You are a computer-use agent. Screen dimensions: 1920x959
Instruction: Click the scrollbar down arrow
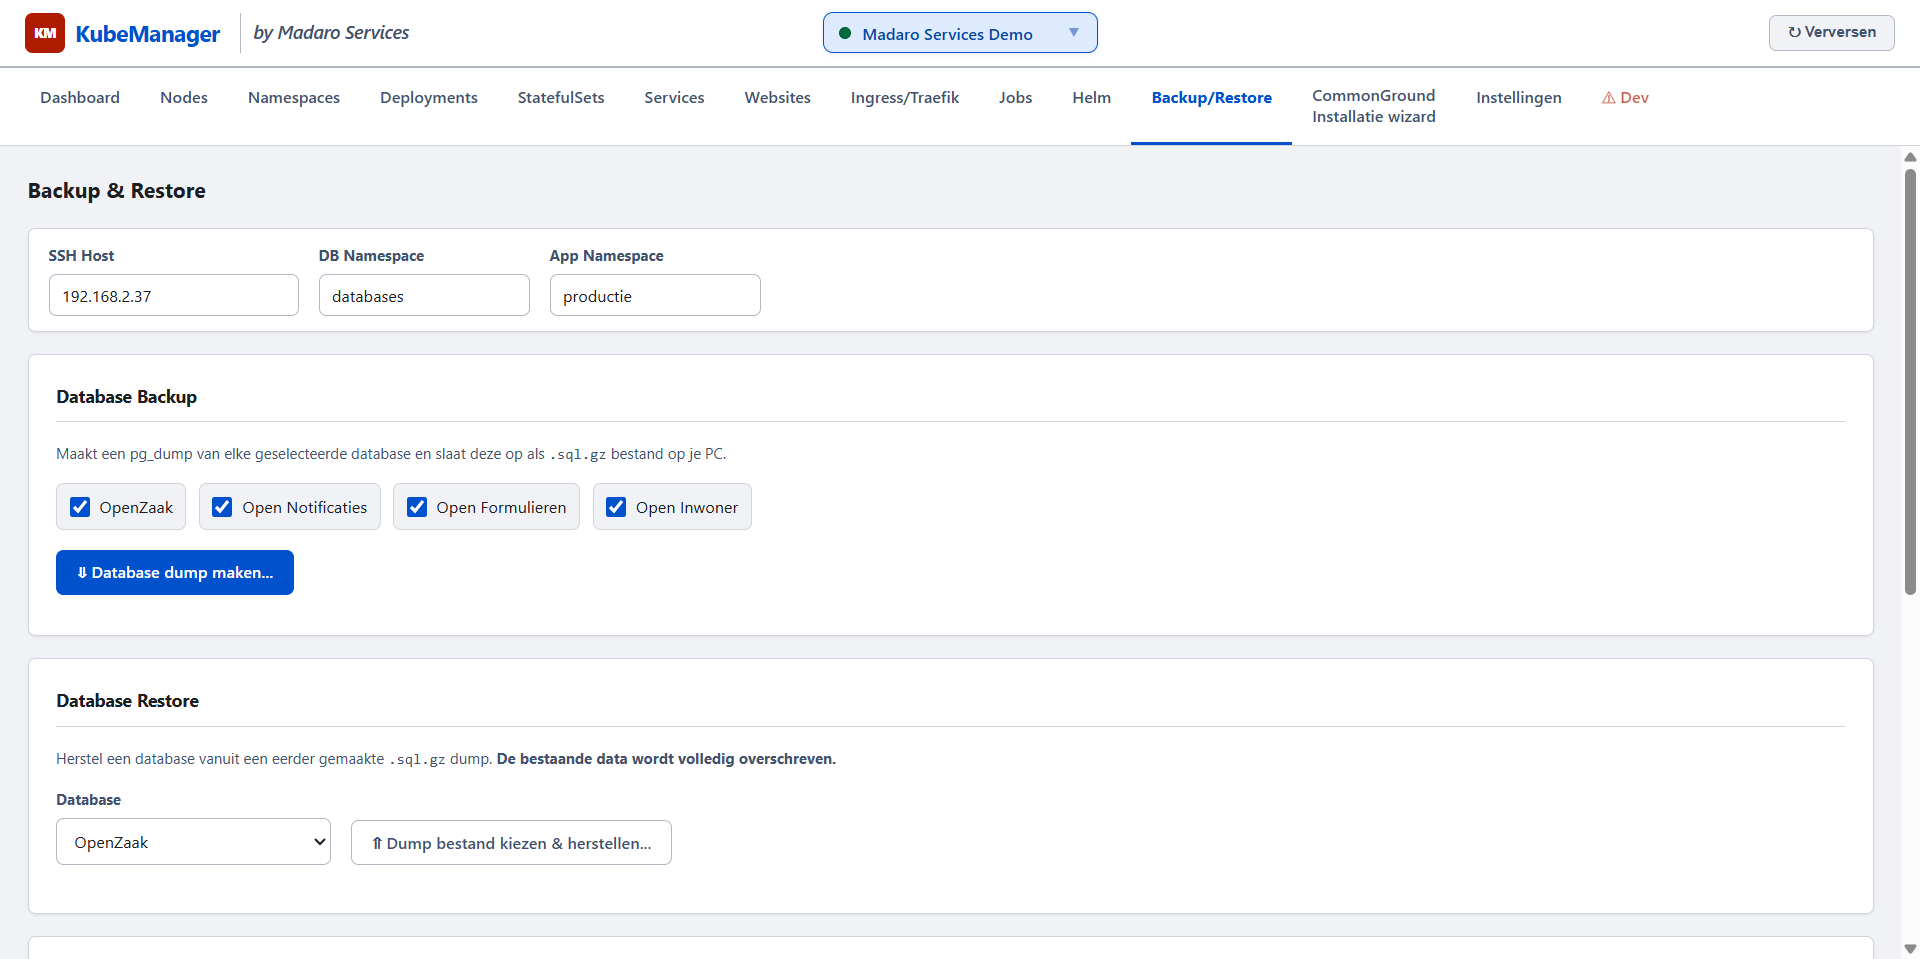(1910, 949)
